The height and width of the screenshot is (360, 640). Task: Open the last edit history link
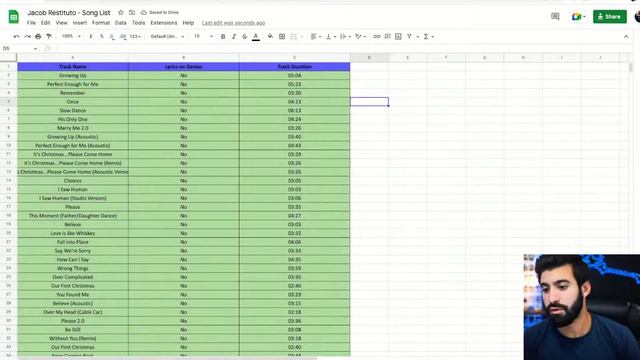click(x=233, y=23)
